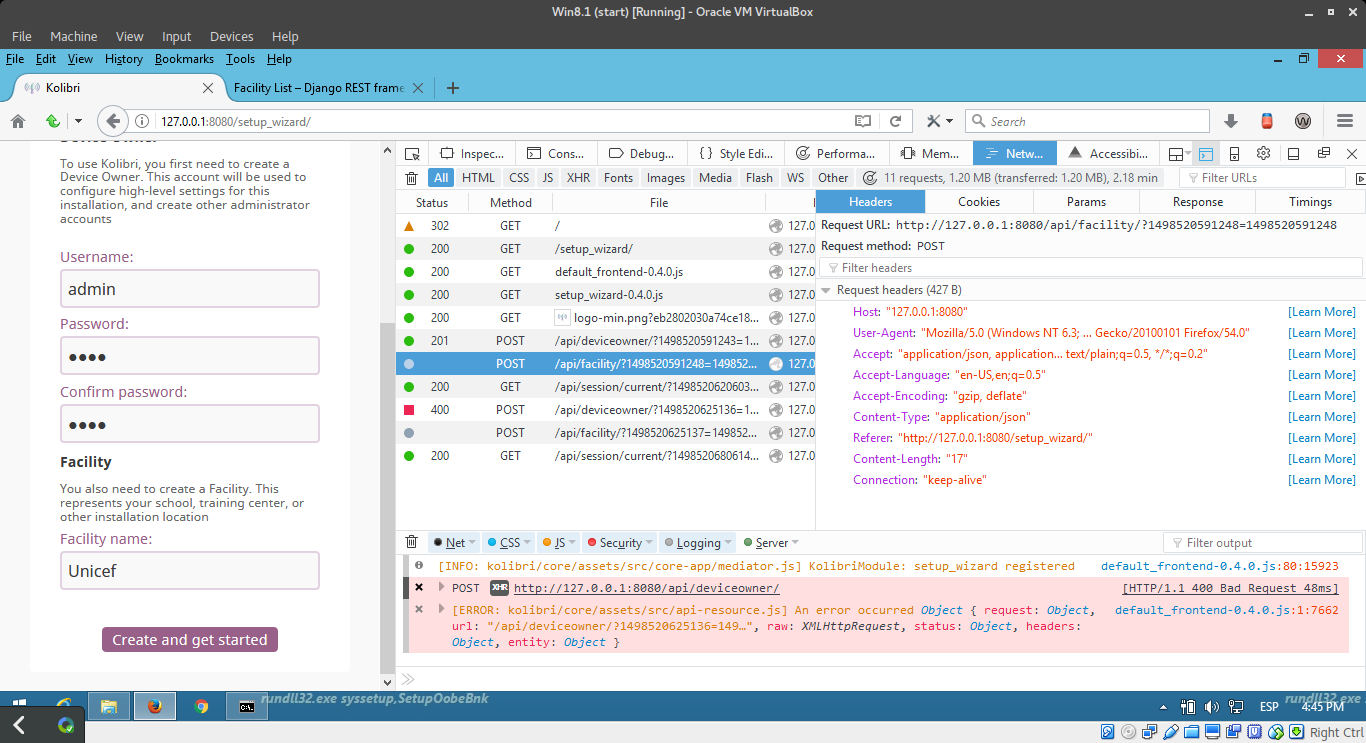The image size is (1366, 743).
Task: Click the site info icon in address bar
Action: click(143, 121)
